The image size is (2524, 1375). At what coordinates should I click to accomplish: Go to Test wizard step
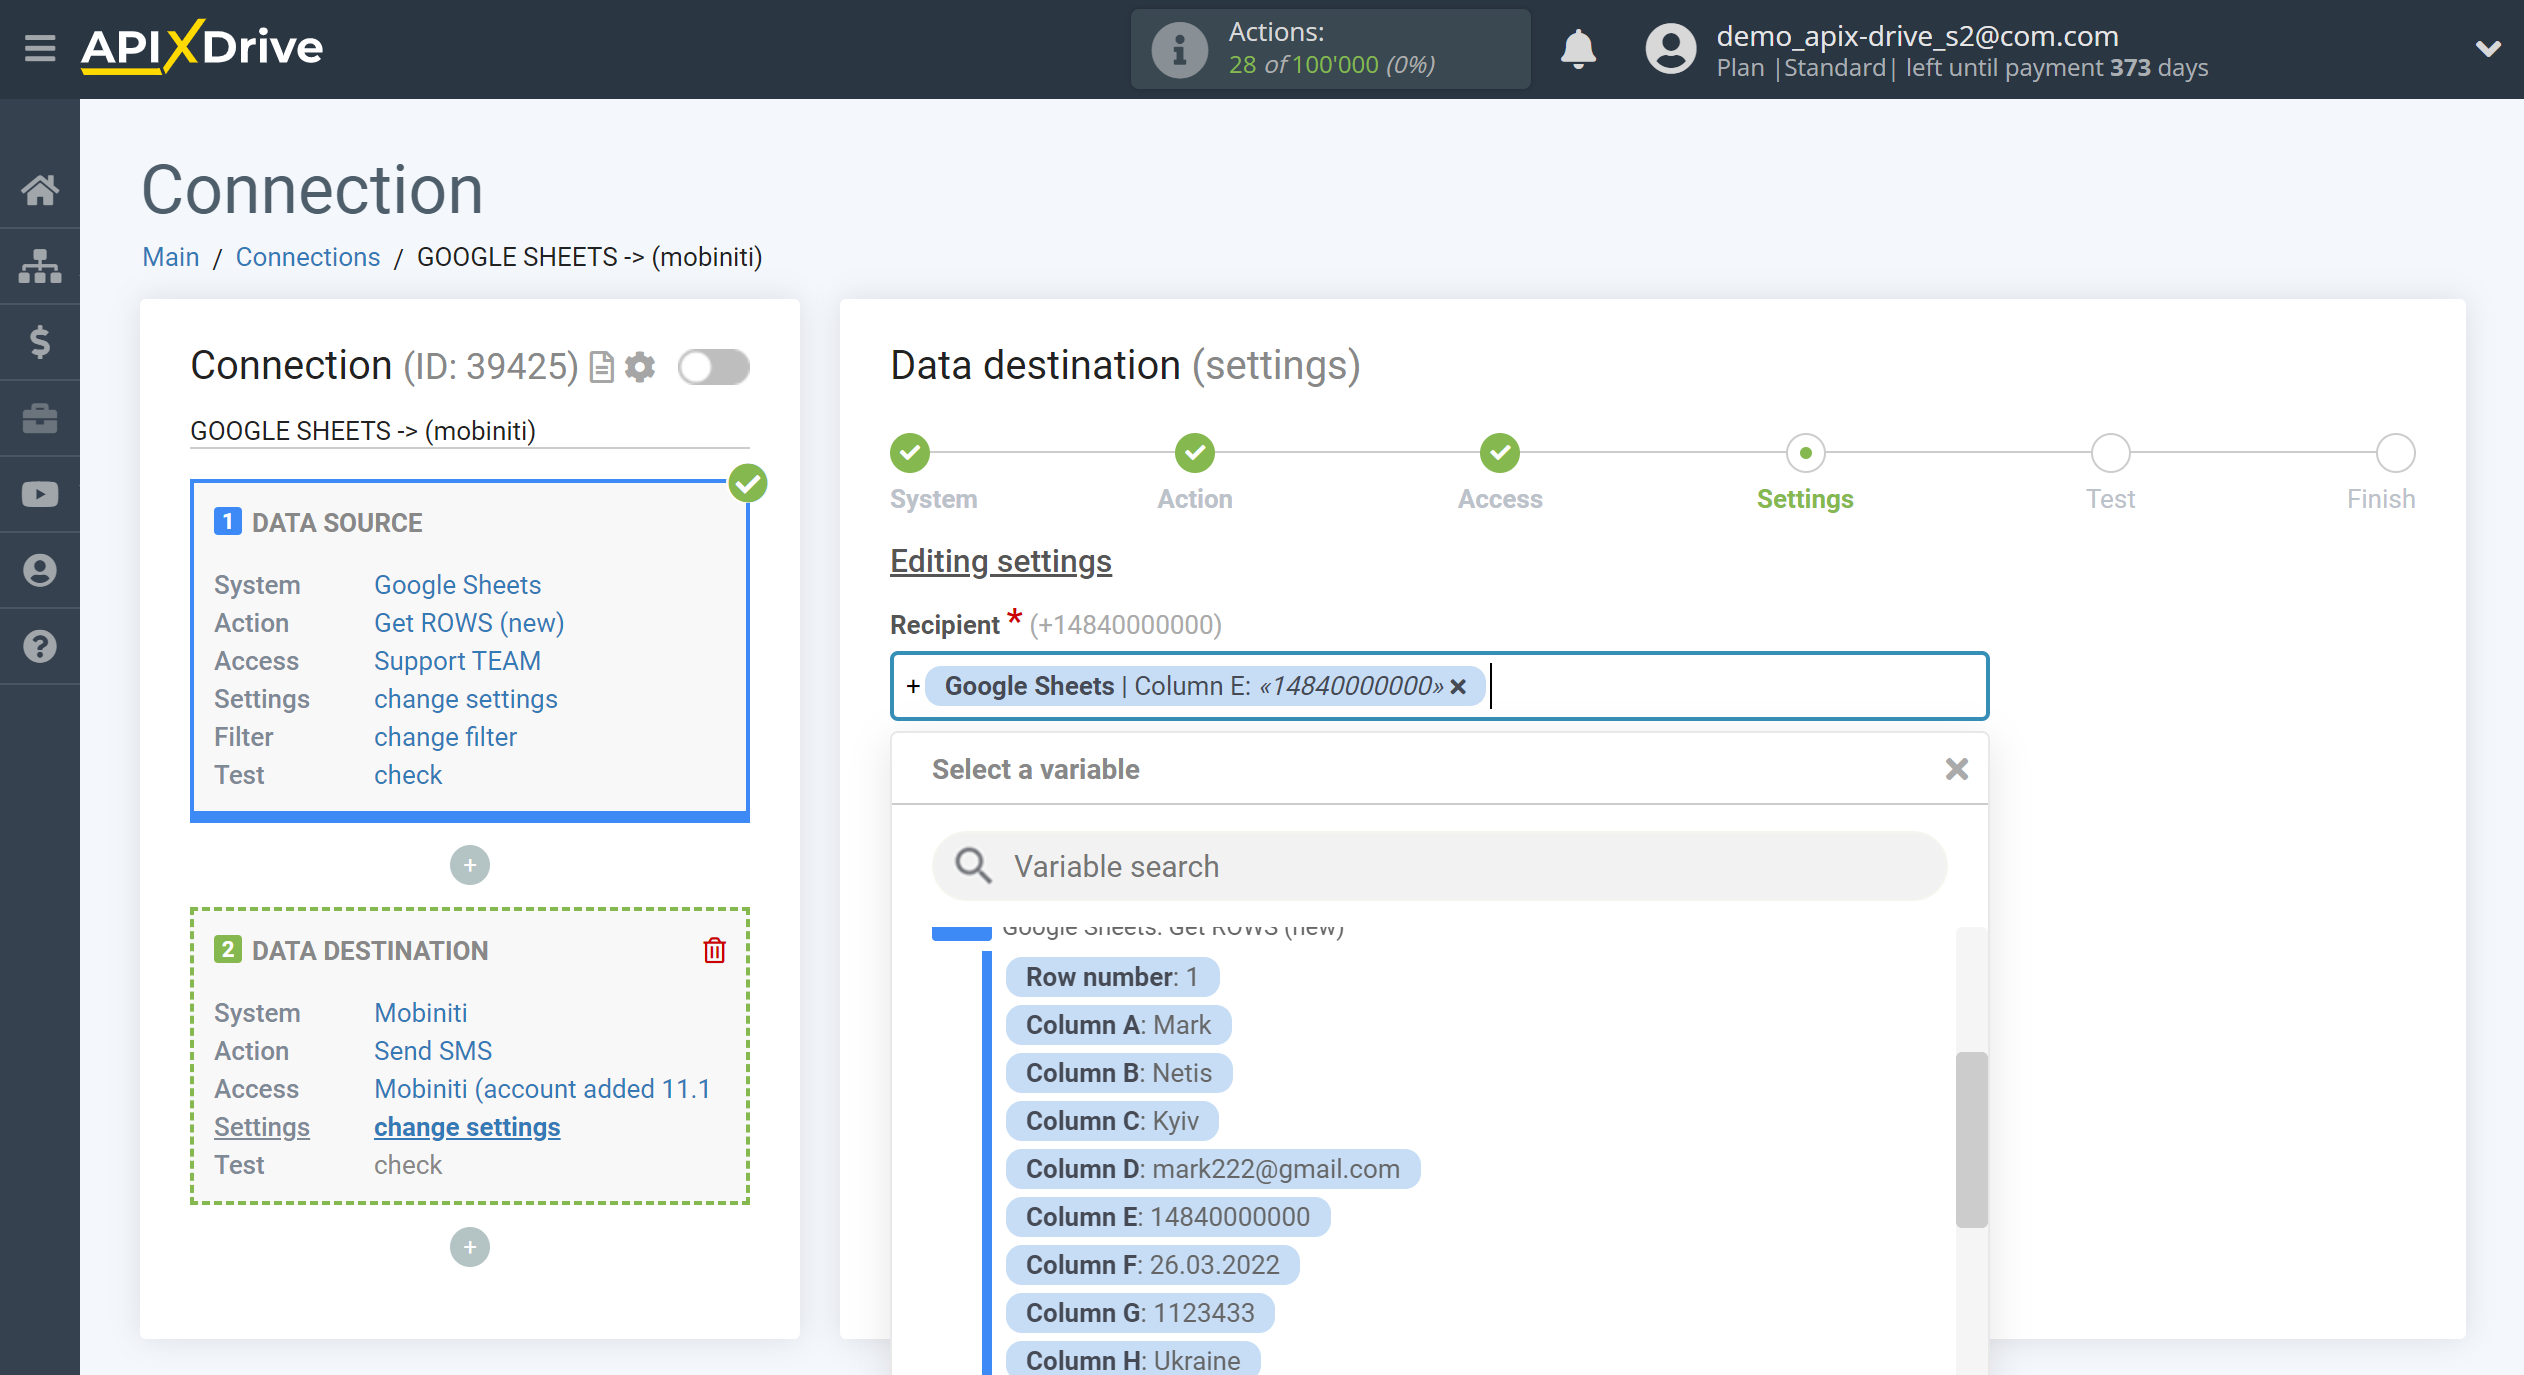(x=2110, y=453)
